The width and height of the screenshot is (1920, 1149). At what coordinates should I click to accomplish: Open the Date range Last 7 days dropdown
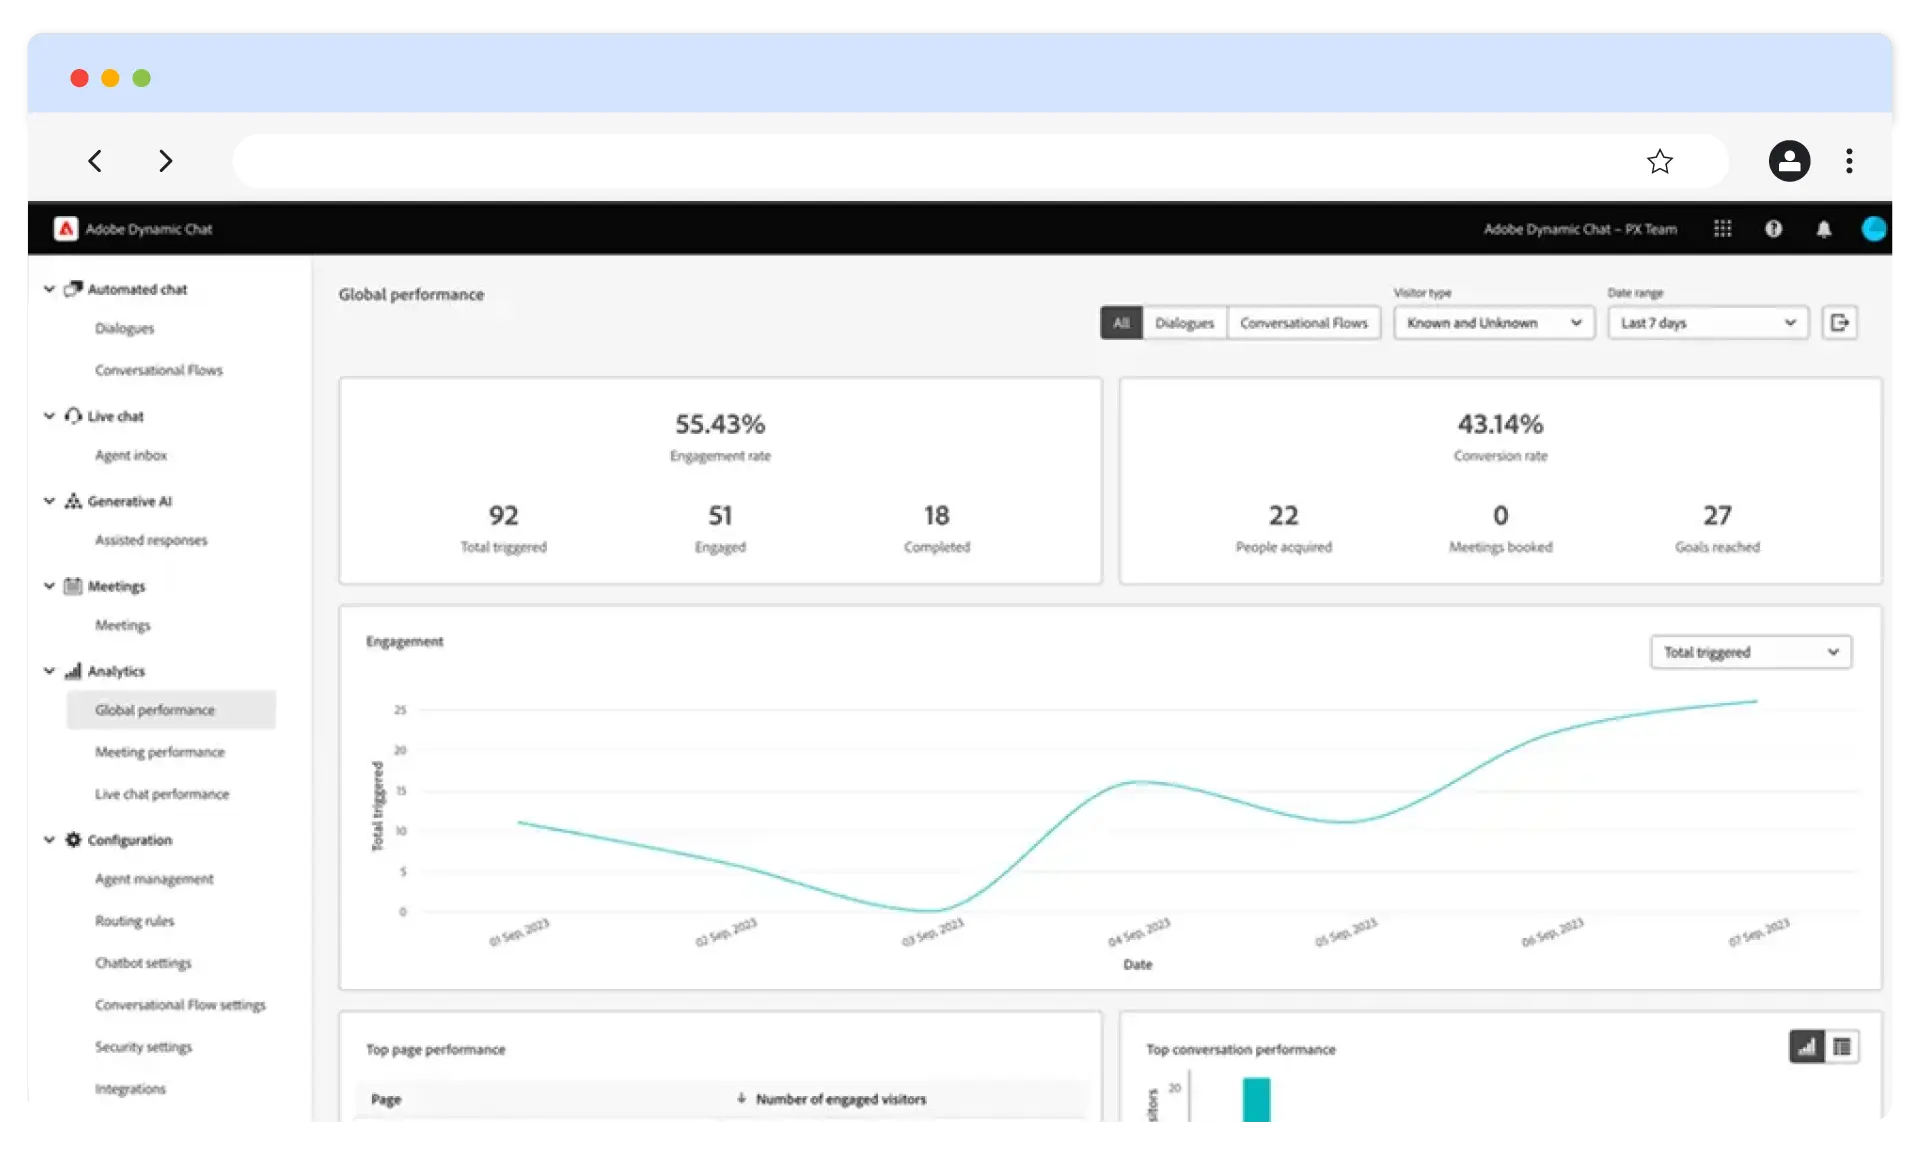click(x=1707, y=323)
